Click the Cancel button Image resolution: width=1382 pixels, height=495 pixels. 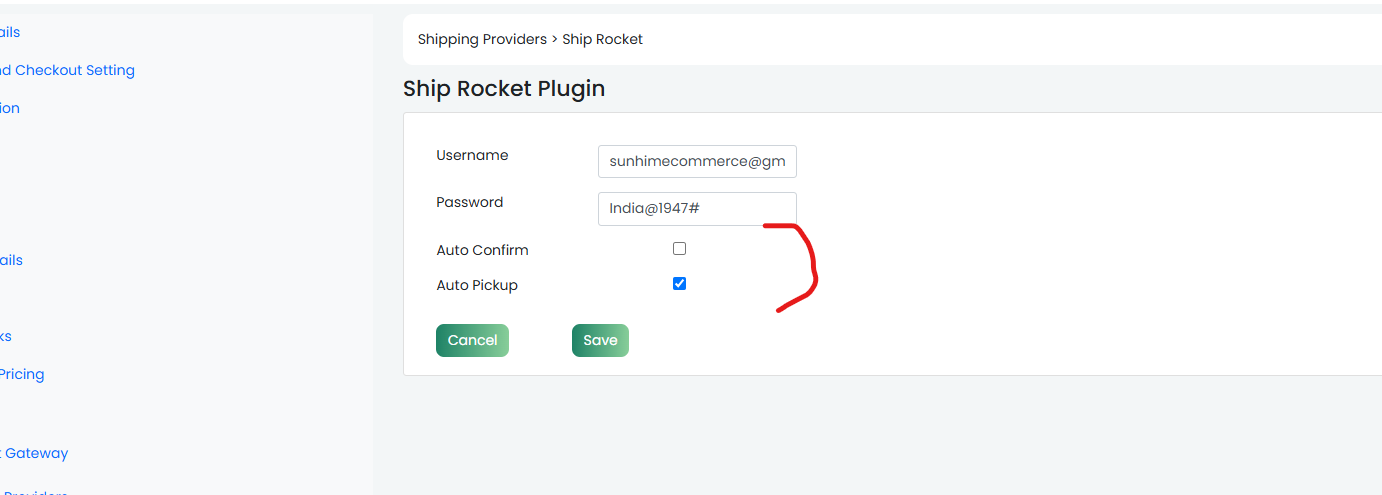coord(472,340)
